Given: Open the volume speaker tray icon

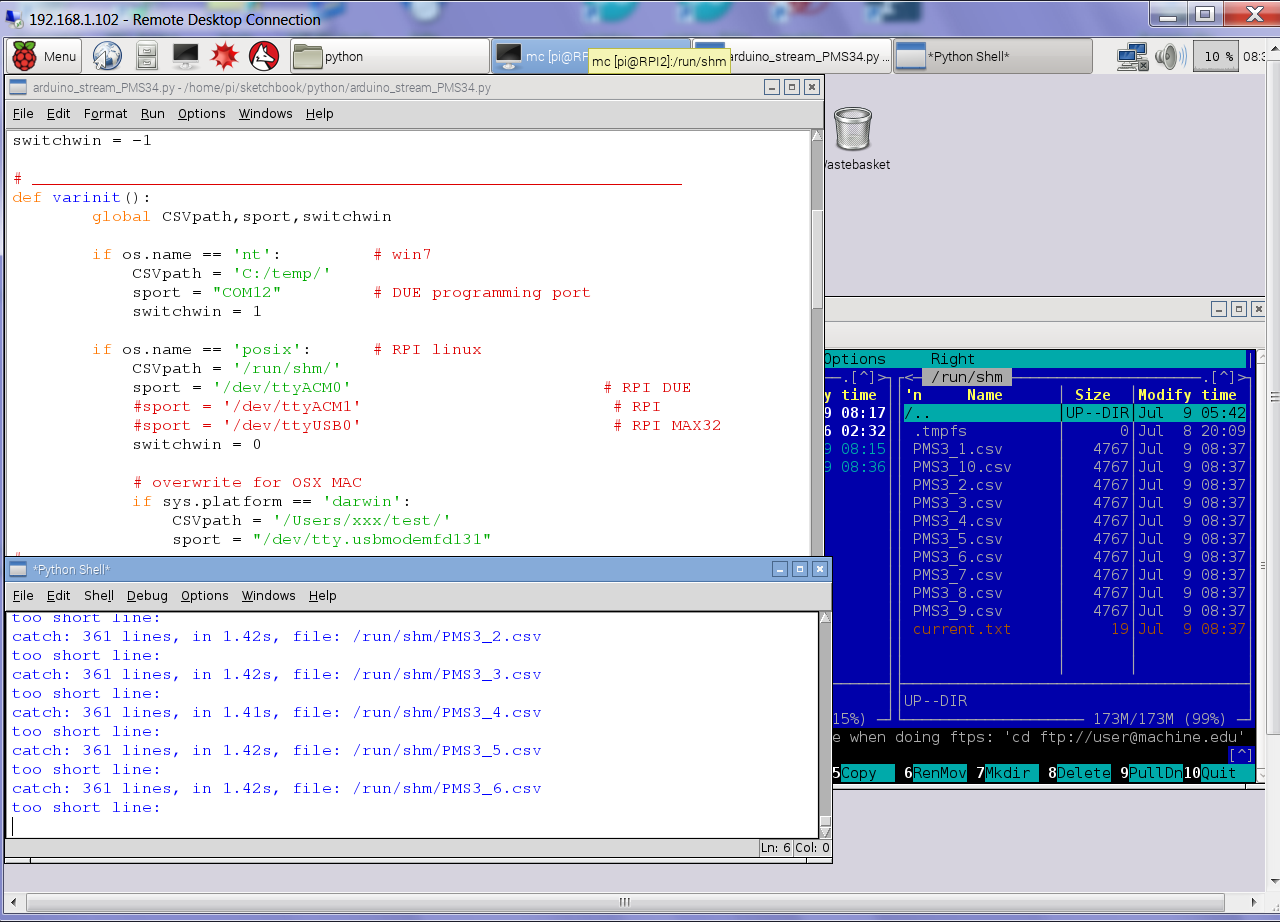Looking at the screenshot, I should [x=1168, y=56].
